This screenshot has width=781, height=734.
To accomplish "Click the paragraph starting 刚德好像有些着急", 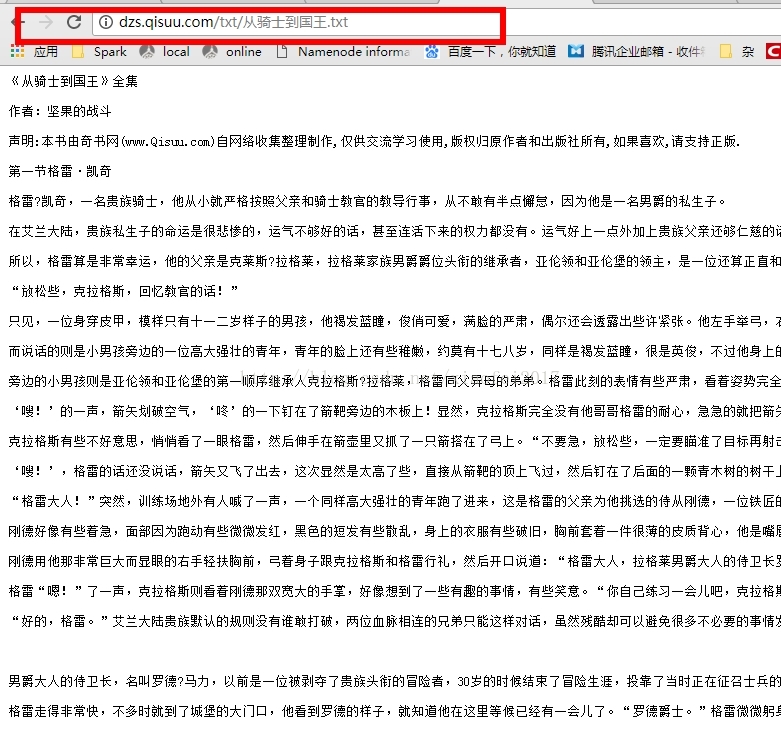I will point(394,531).
